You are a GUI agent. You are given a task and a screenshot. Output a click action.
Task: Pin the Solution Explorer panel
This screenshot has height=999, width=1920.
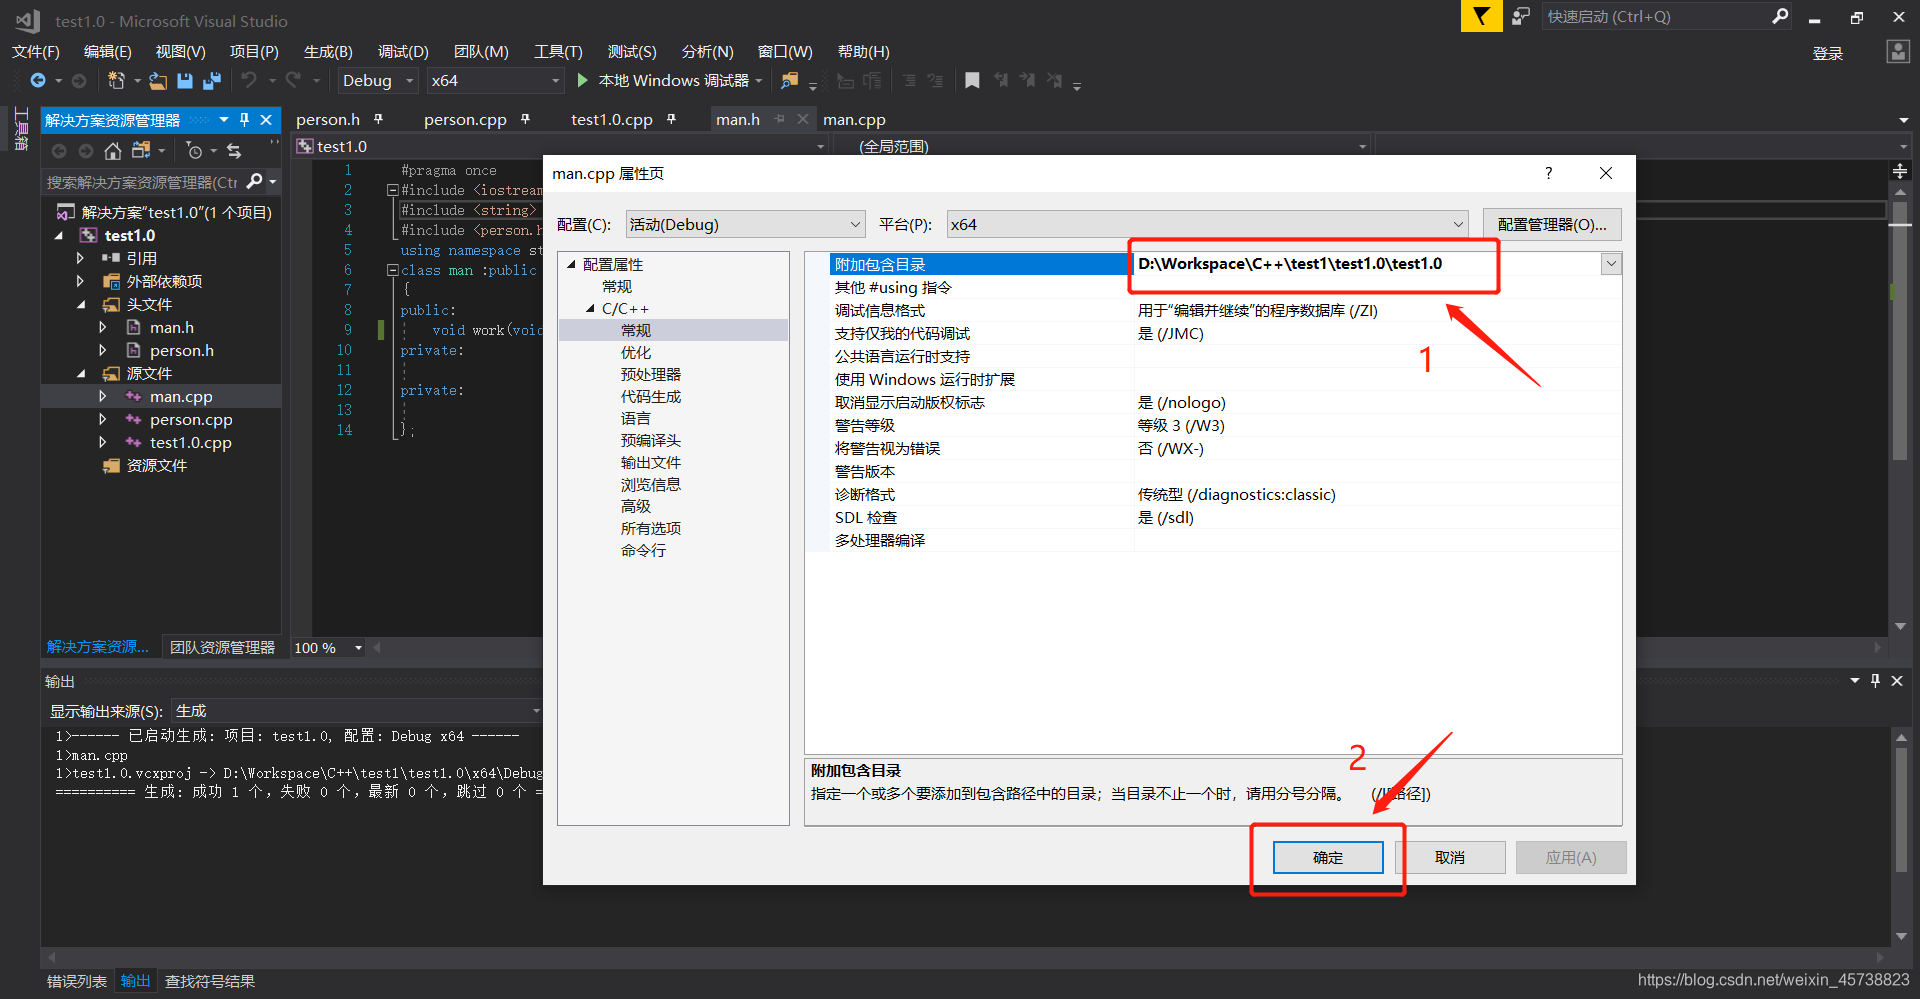244,120
